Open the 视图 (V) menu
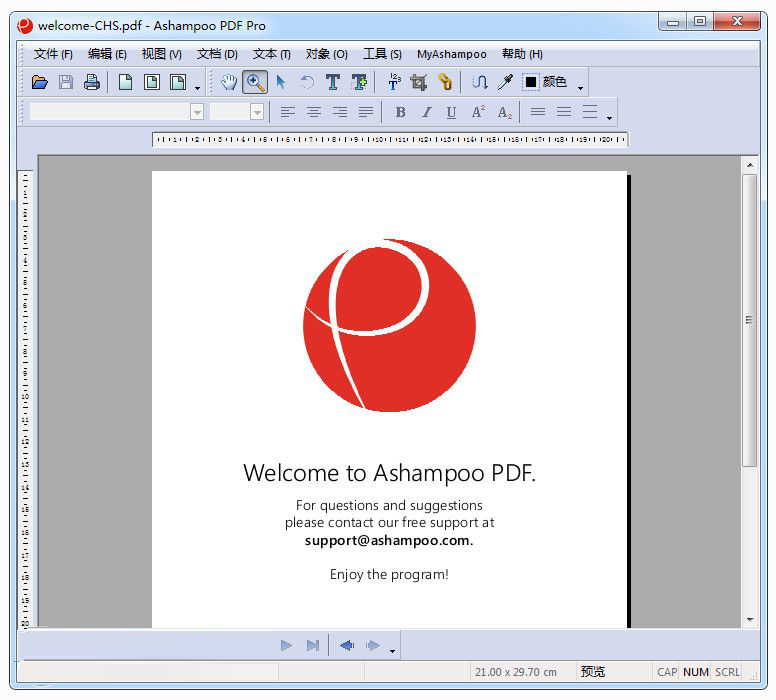The image size is (776, 700). click(x=161, y=54)
